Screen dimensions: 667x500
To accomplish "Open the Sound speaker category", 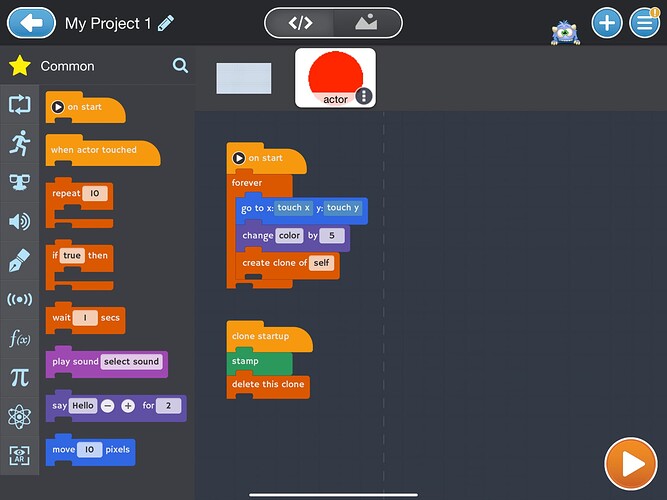I will point(20,222).
